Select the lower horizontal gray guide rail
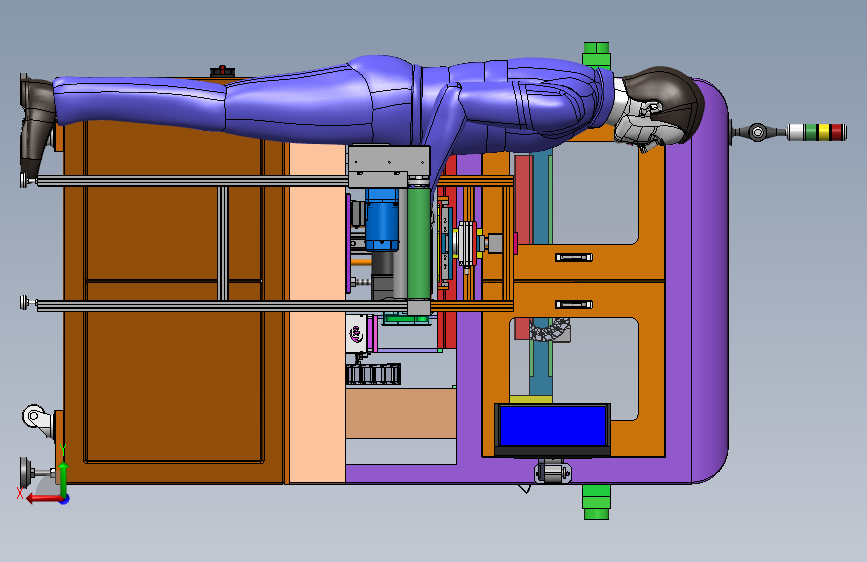867x562 pixels. click(x=222, y=305)
